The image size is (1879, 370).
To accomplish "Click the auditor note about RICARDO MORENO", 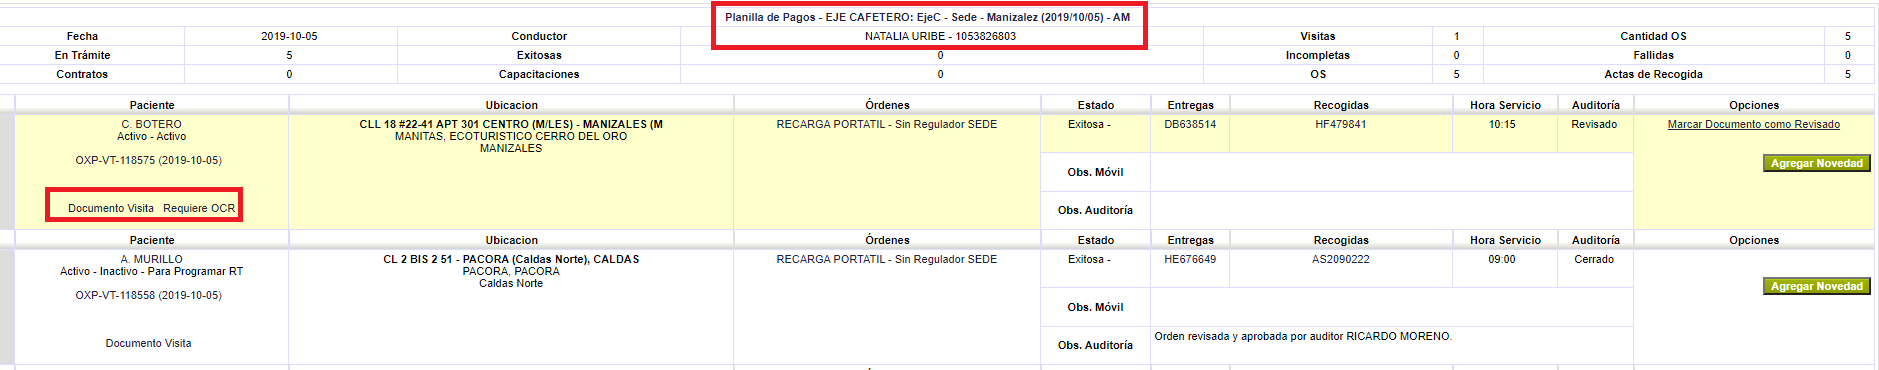I will point(1303,336).
